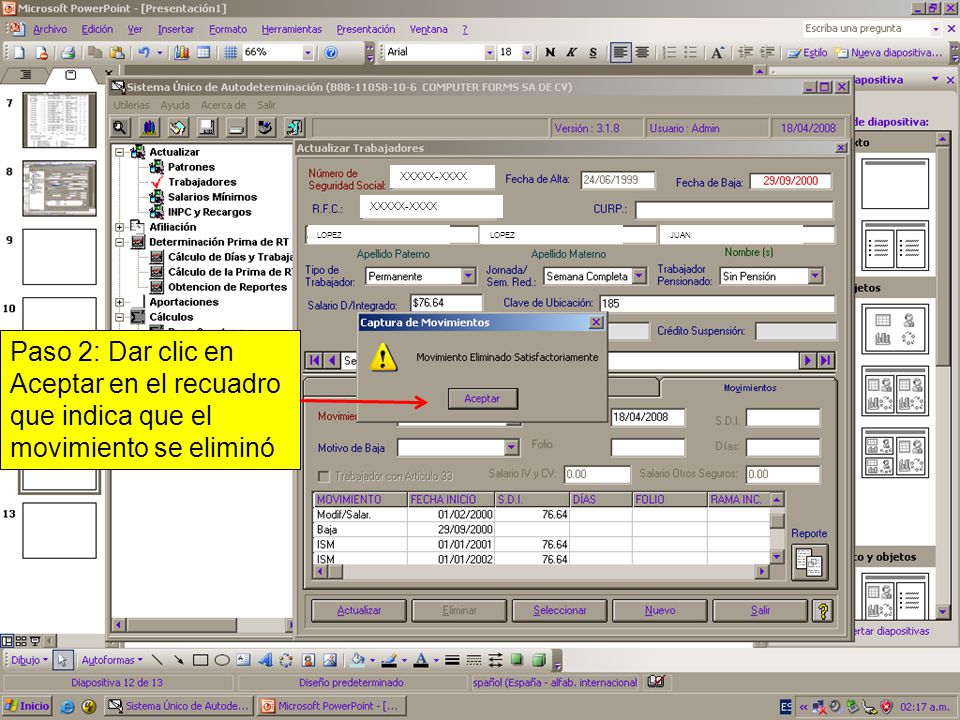This screenshot has height=720, width=960.
Task: Click the Actualizar button at the bottom
Action: (359, 610)
